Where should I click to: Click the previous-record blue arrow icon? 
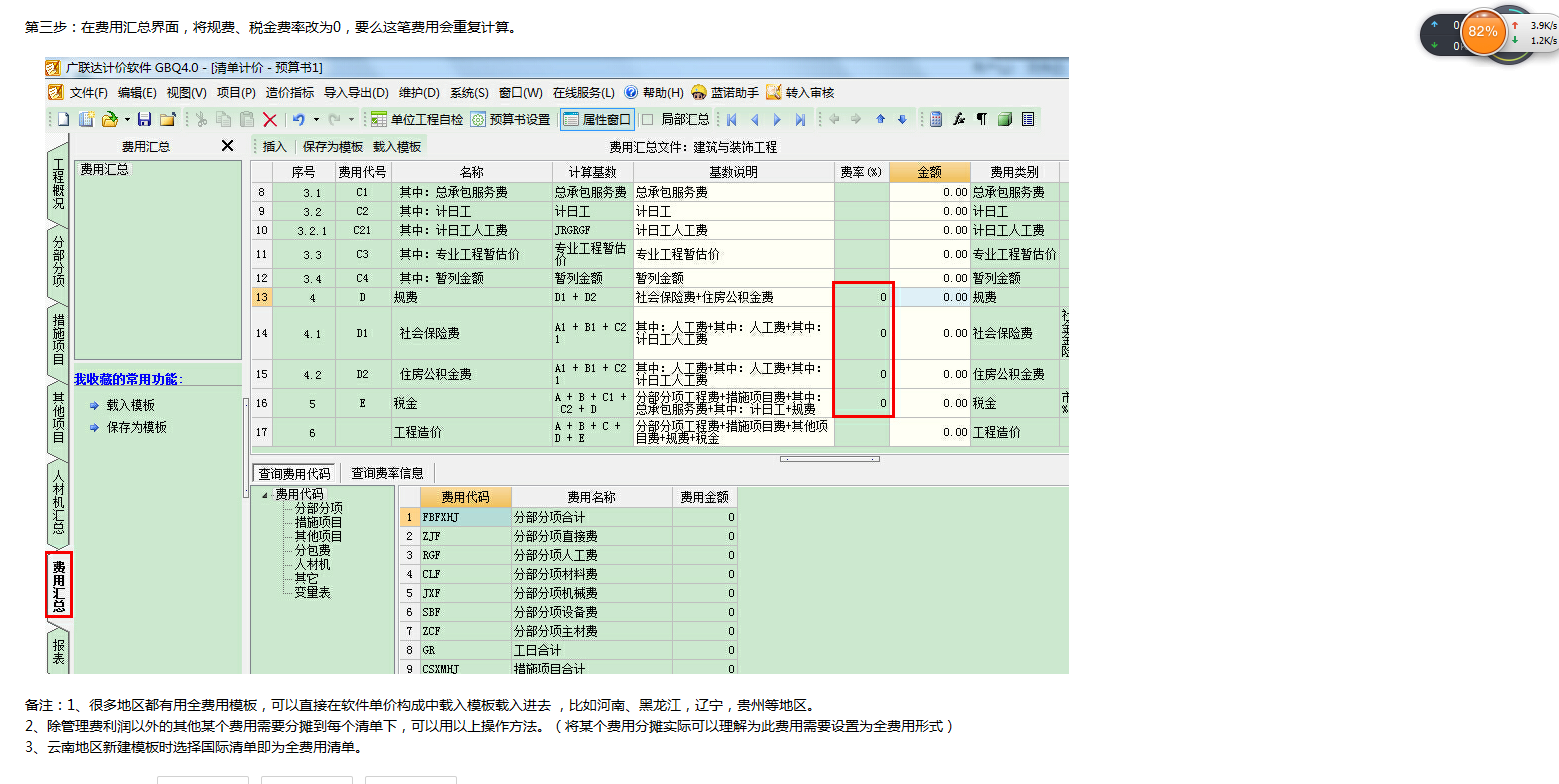pos(755,119)
